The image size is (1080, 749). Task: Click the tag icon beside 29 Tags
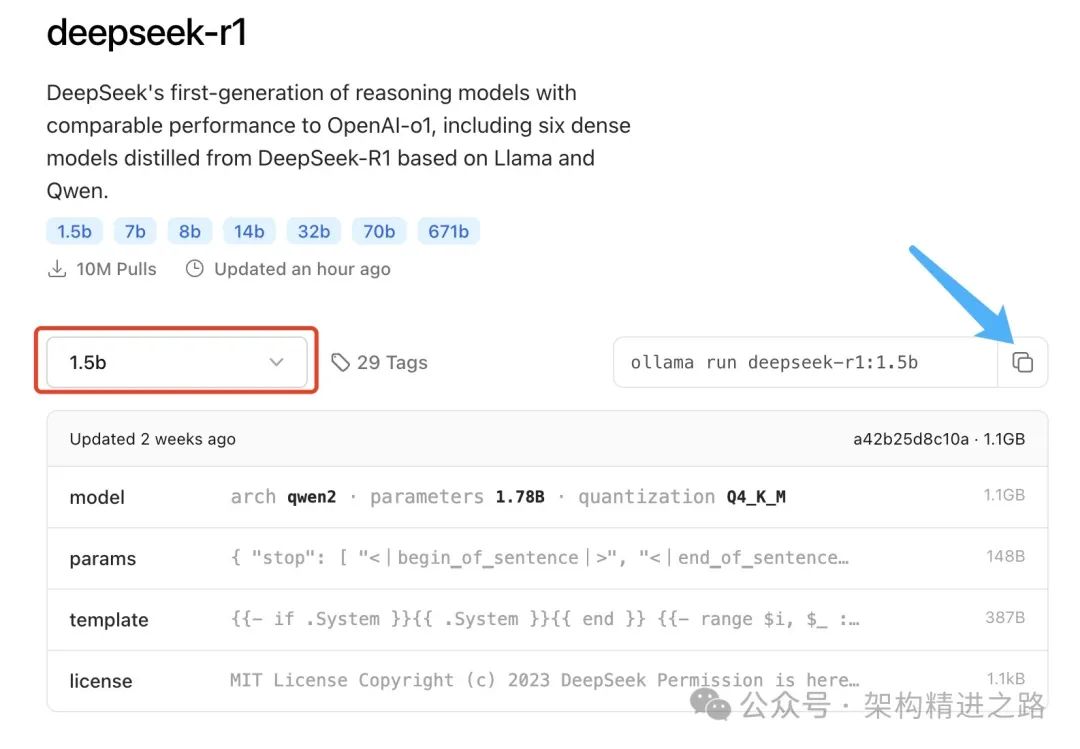pos(341,362)
